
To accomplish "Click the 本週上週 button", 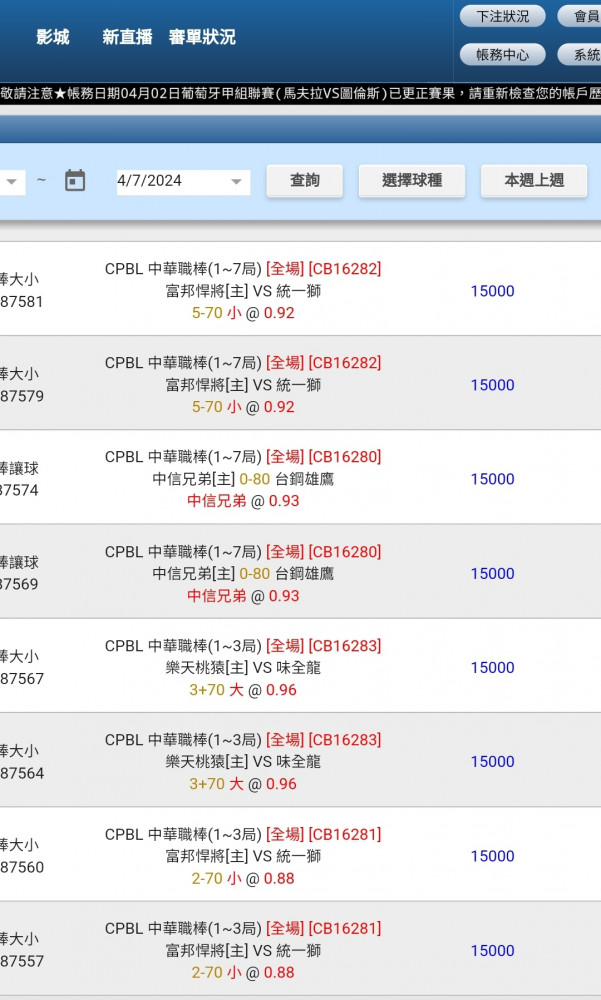I will pyautogui.click(x=533, y=180).
